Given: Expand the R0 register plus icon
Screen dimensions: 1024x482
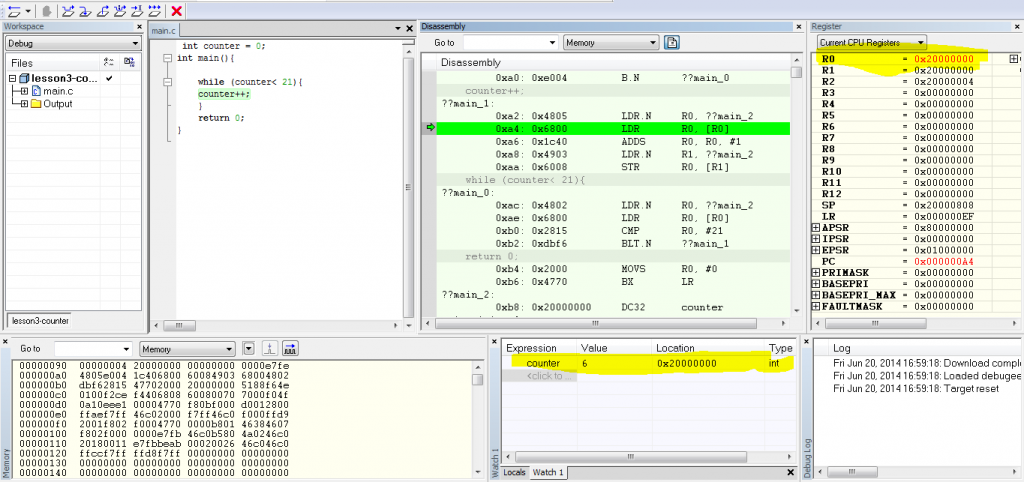Looking at the screenshot, I should point(1013,59).
